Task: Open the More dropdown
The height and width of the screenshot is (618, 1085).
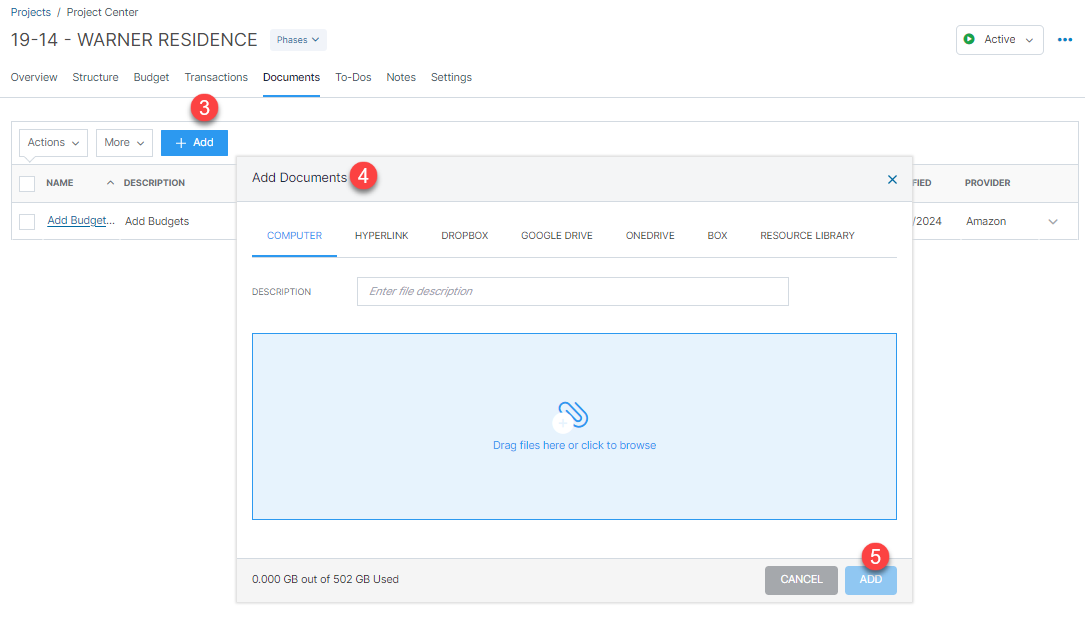Action: 123,142
